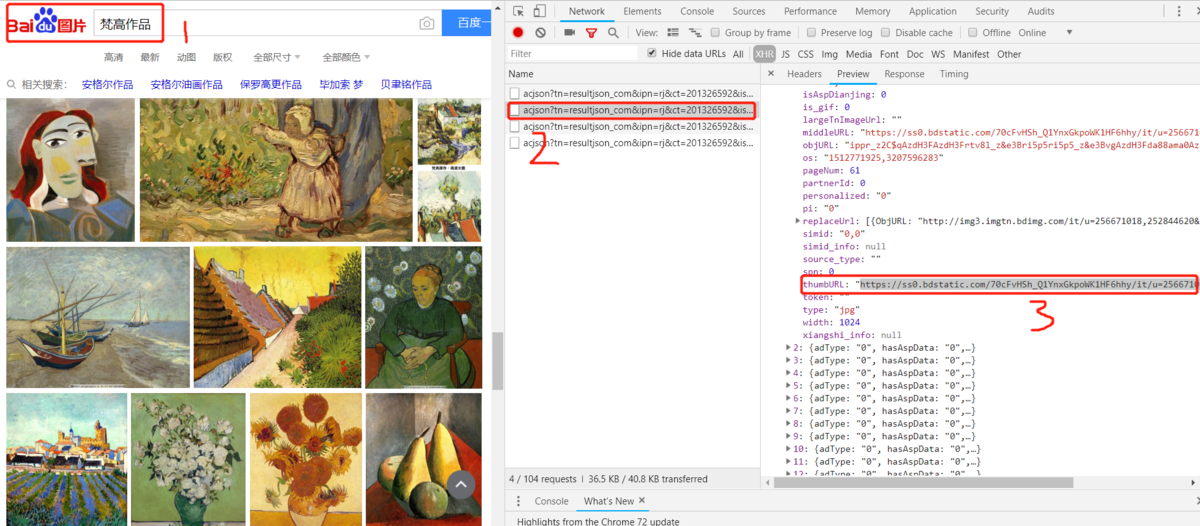
Task: Close the request details pane
Action: (x=770, y=74)
